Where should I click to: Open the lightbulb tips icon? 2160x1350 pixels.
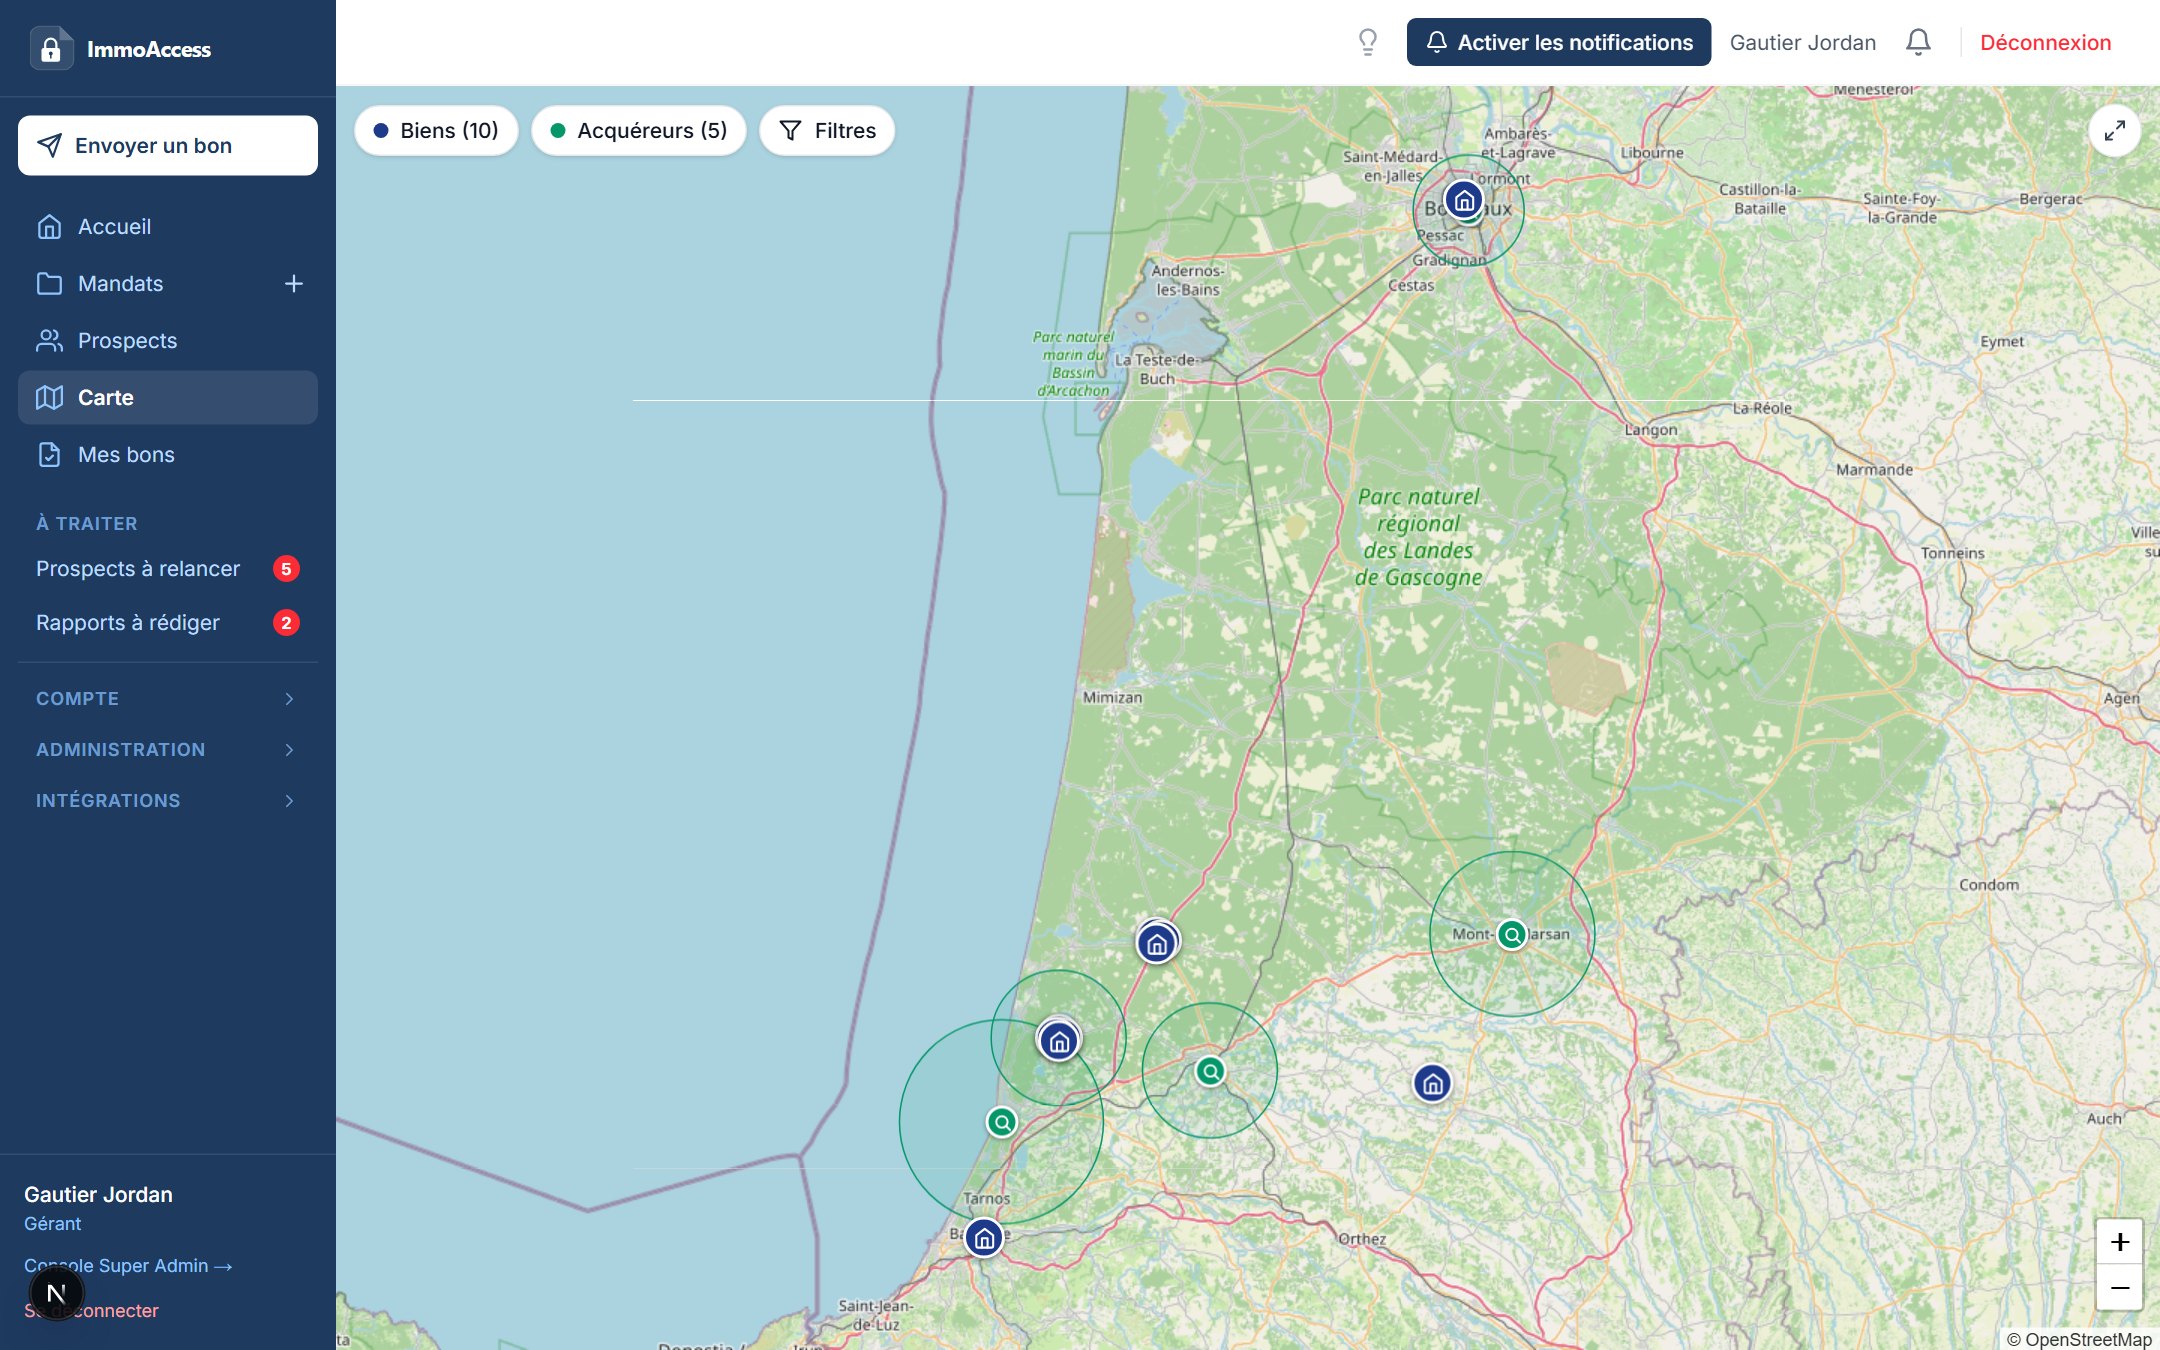coord(1368,42)
